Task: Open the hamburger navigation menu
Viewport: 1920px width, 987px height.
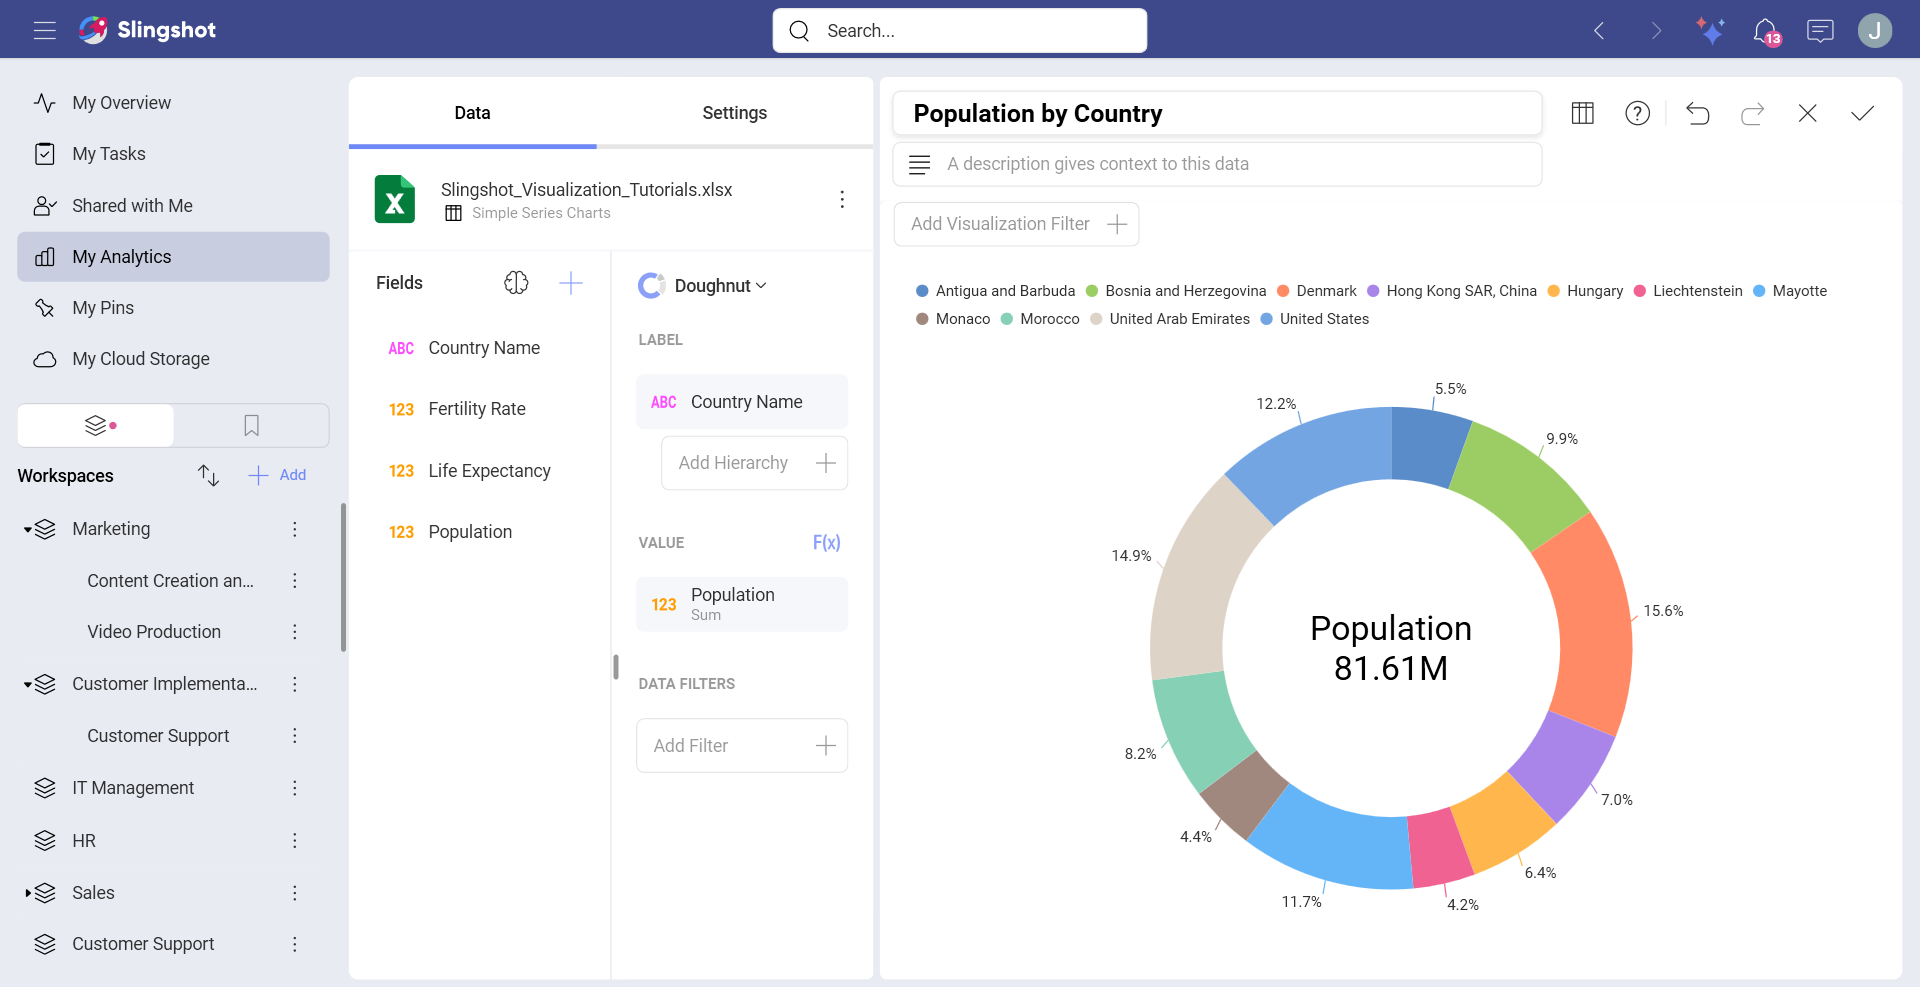Action: (44, 31)
